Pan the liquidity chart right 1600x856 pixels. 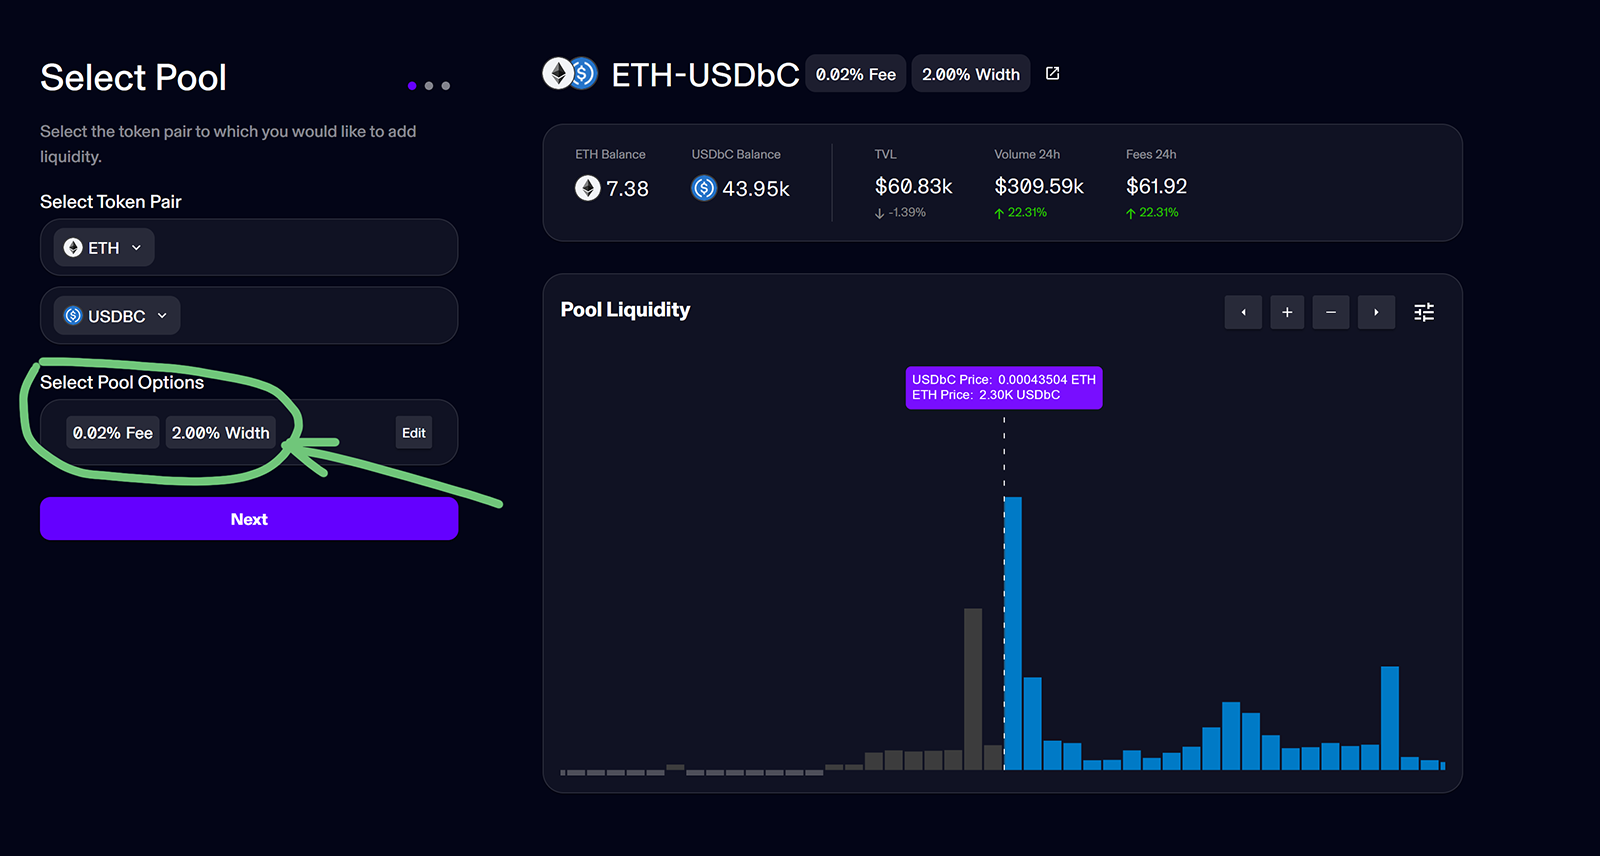click(x=1376, y=313)
